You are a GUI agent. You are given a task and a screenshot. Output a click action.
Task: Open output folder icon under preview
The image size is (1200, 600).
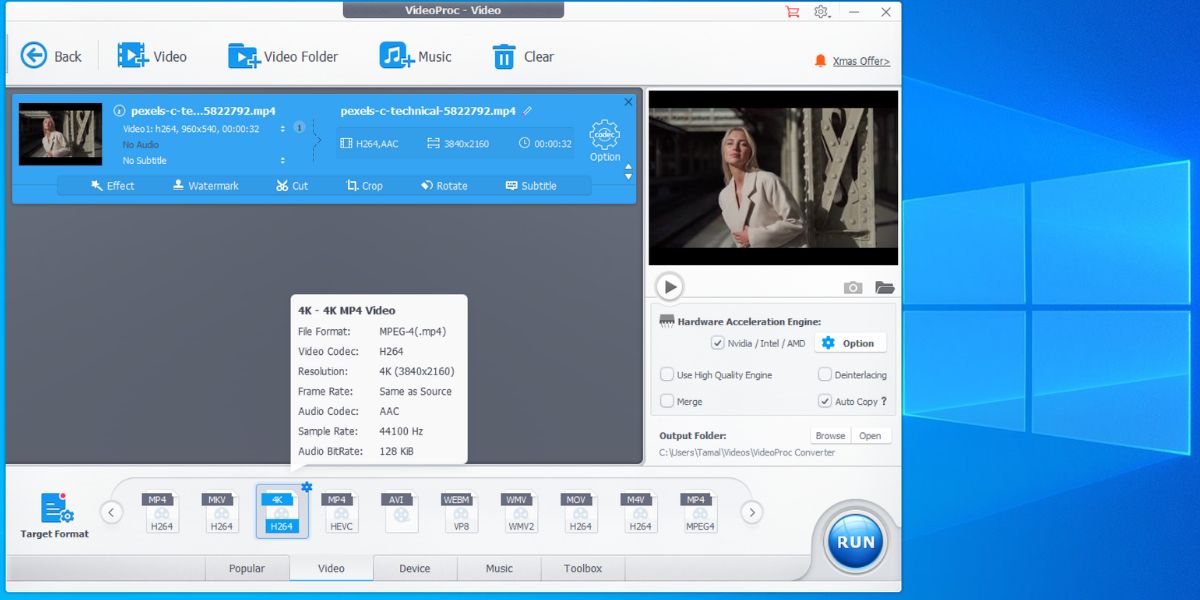885,287
